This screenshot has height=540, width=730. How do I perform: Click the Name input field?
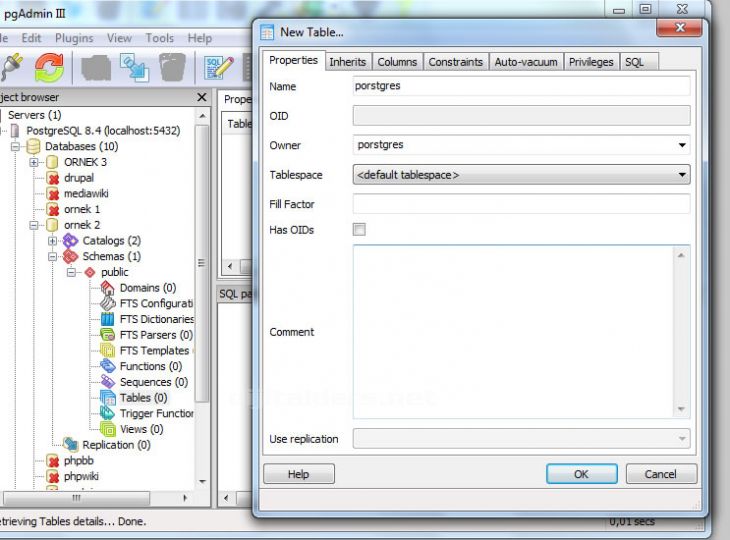click(x=521, y=86)
